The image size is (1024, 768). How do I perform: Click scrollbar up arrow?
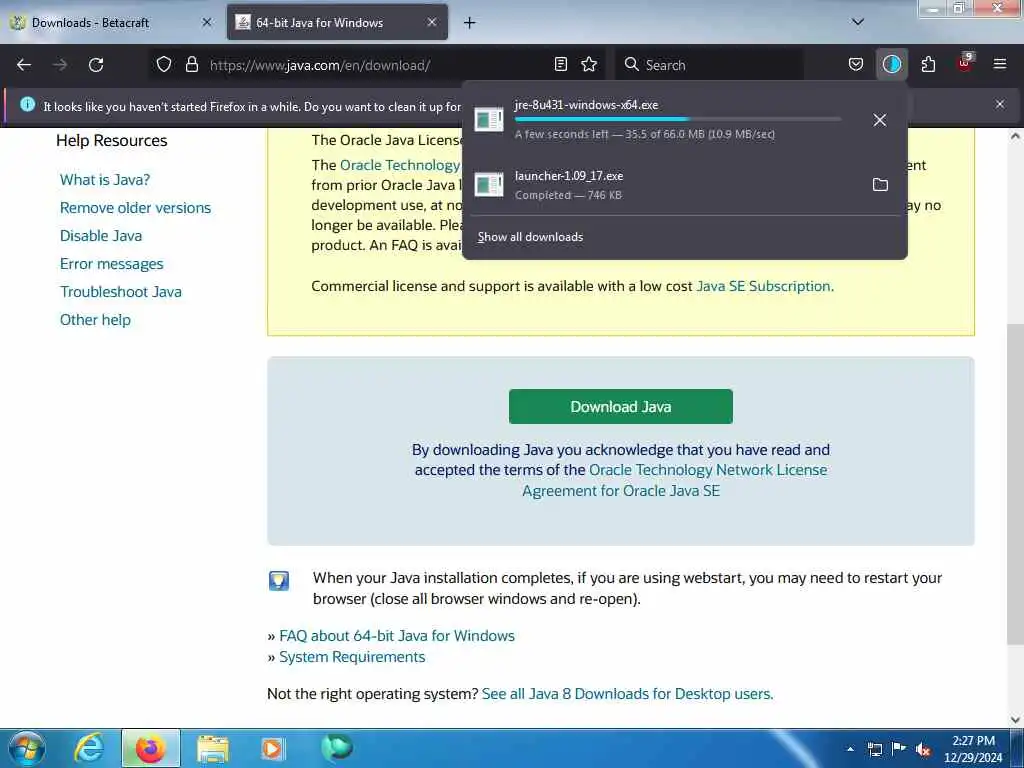pyautogui.click(x=1015, y=136)
